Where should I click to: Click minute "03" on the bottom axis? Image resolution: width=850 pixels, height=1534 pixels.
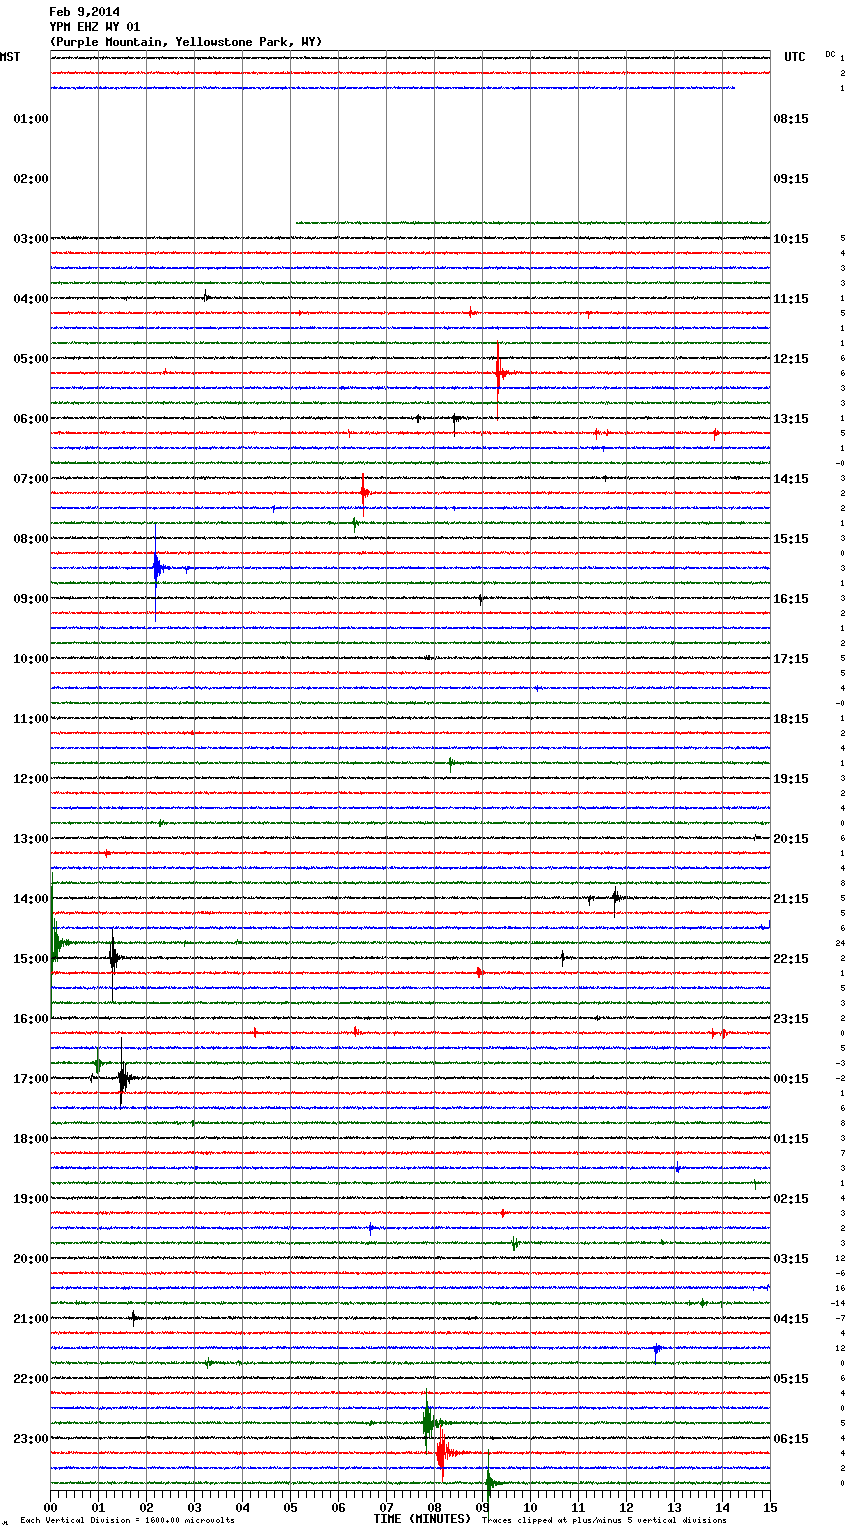[x=194, y=1507]
